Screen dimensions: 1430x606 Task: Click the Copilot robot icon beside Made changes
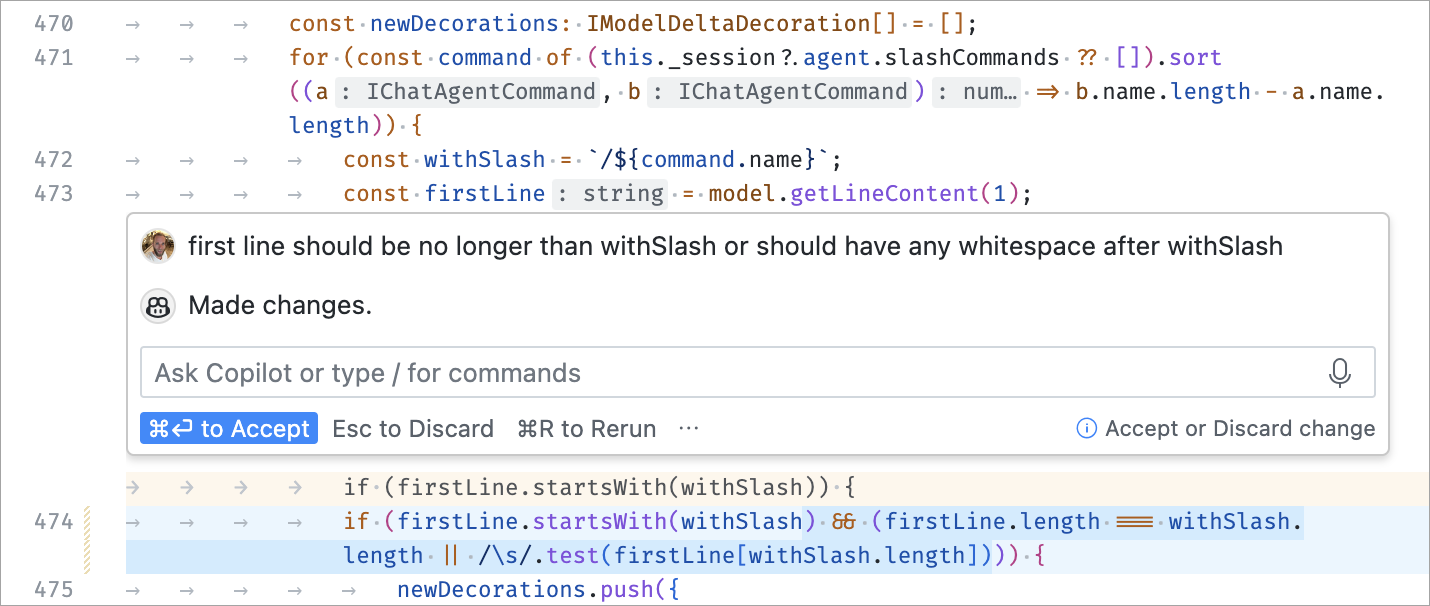(158, 307)
